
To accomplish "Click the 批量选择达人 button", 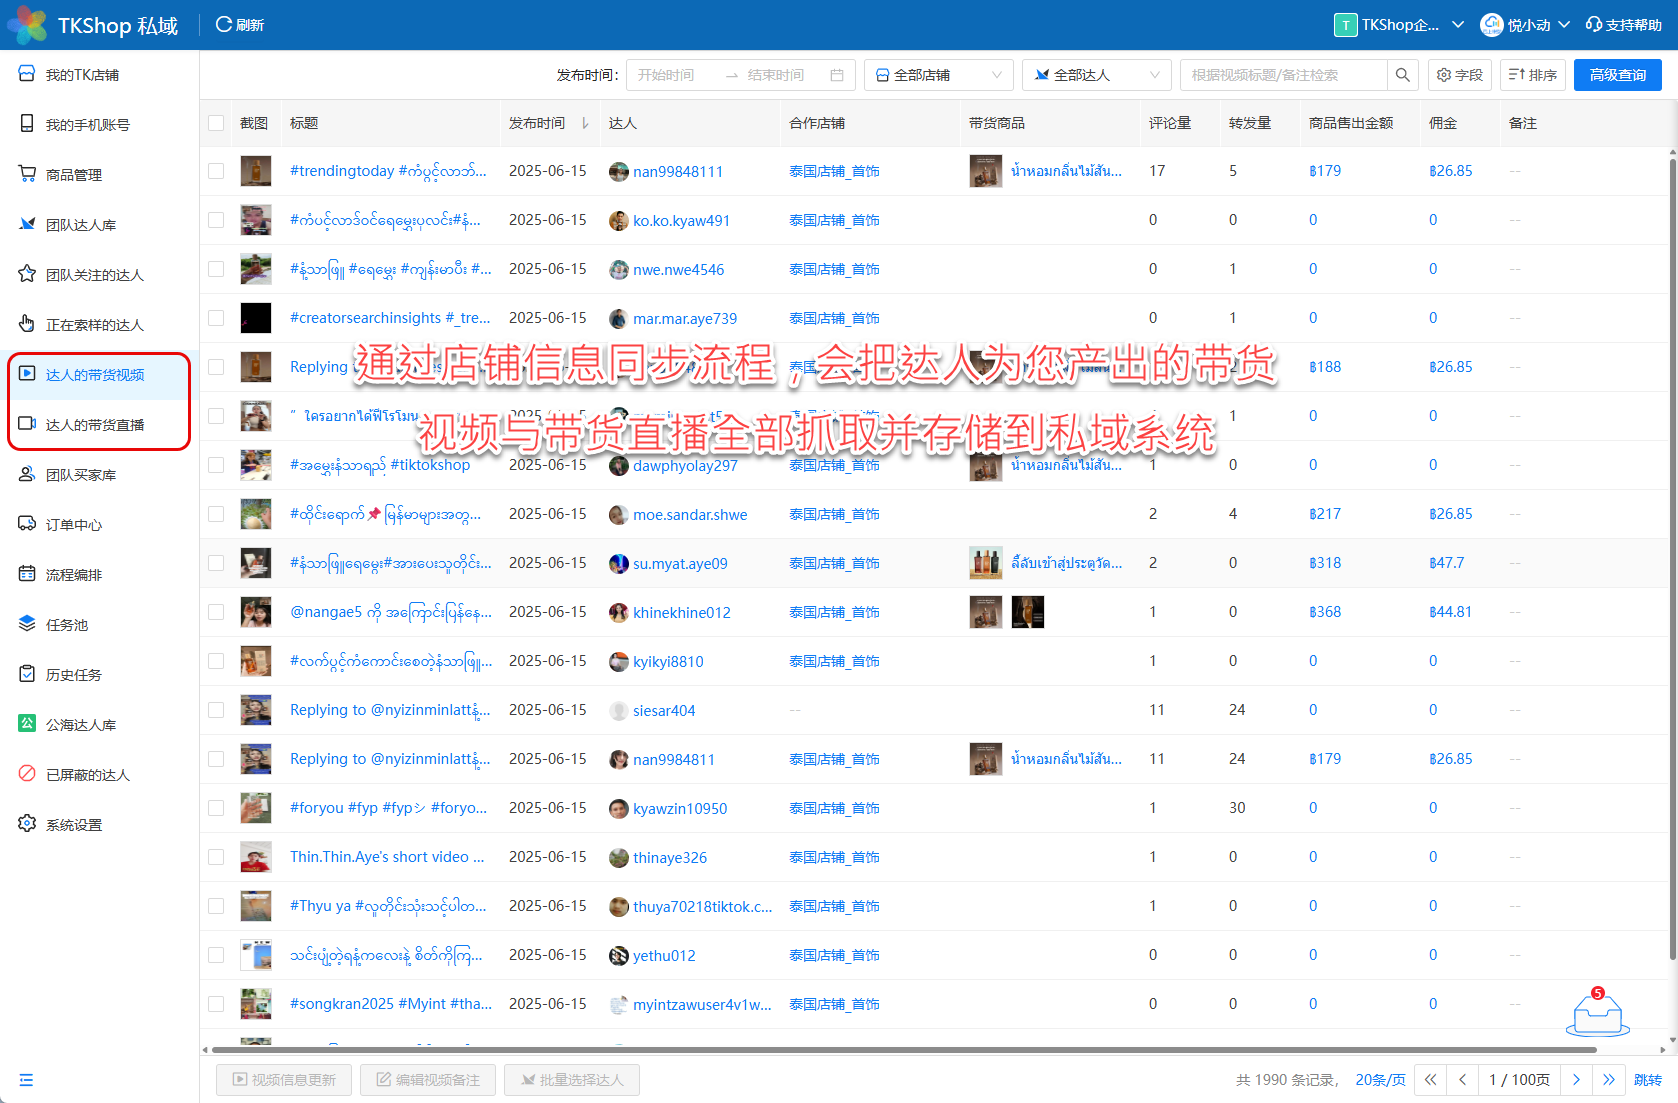I will click(x=572, y=1080).
